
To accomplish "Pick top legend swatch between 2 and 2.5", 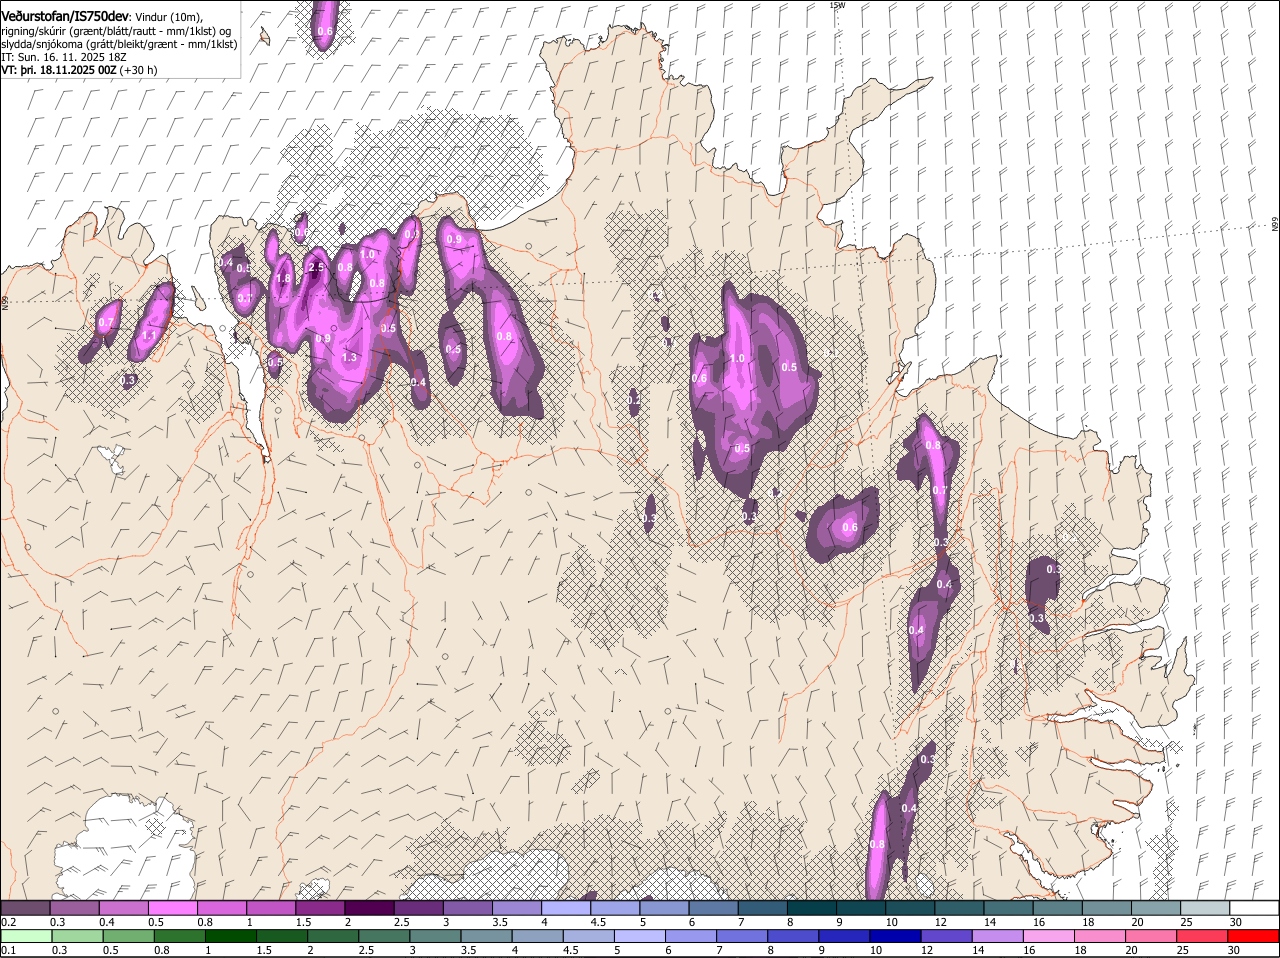I will tap(369, 908).
